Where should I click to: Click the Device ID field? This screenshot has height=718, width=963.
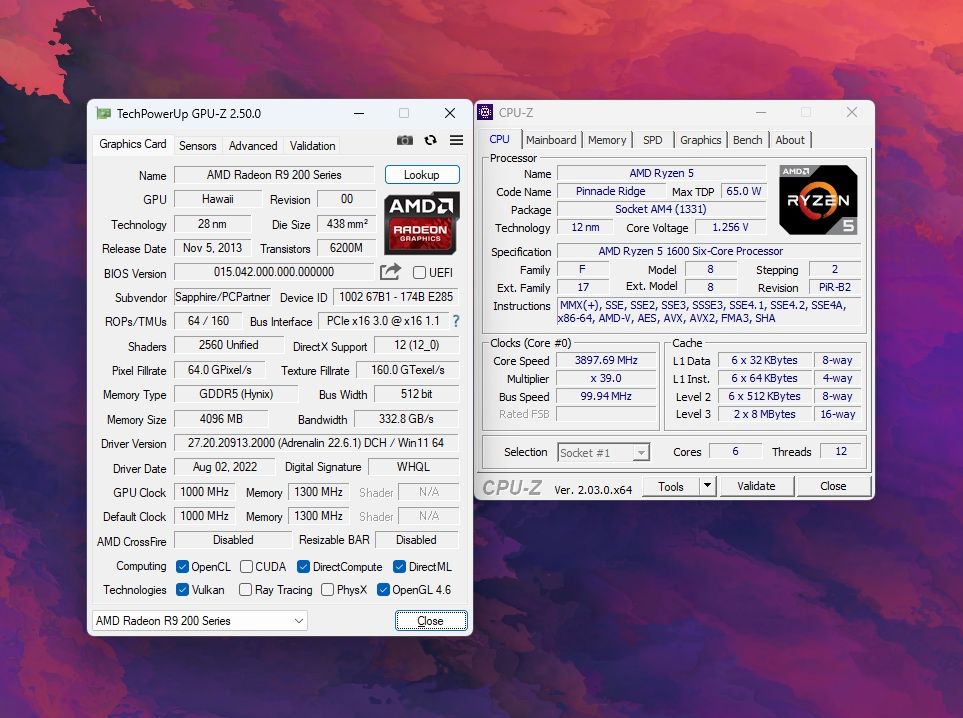[x=396, y=297]
